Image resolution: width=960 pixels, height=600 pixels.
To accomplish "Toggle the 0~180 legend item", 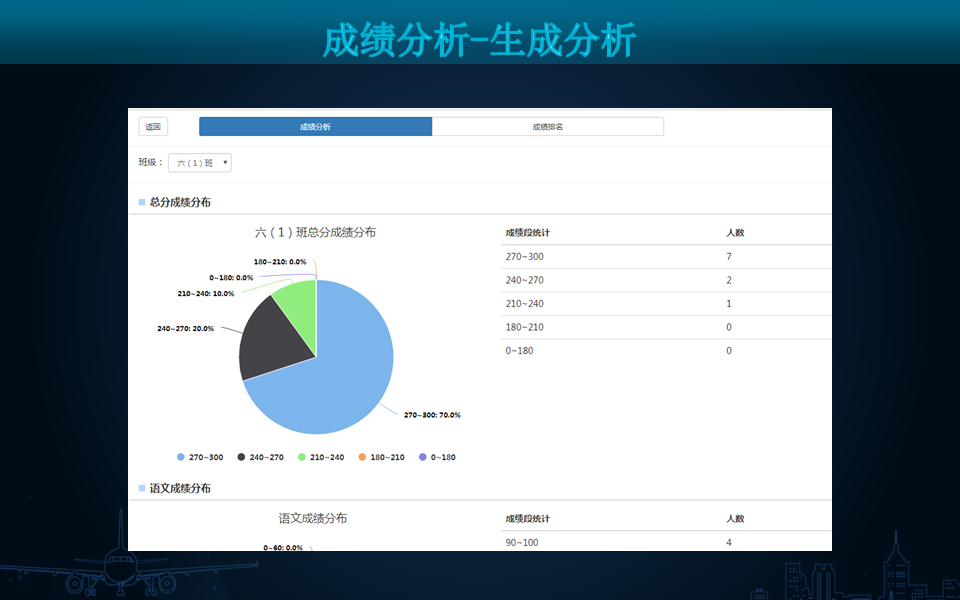I will tap(437, 457).
